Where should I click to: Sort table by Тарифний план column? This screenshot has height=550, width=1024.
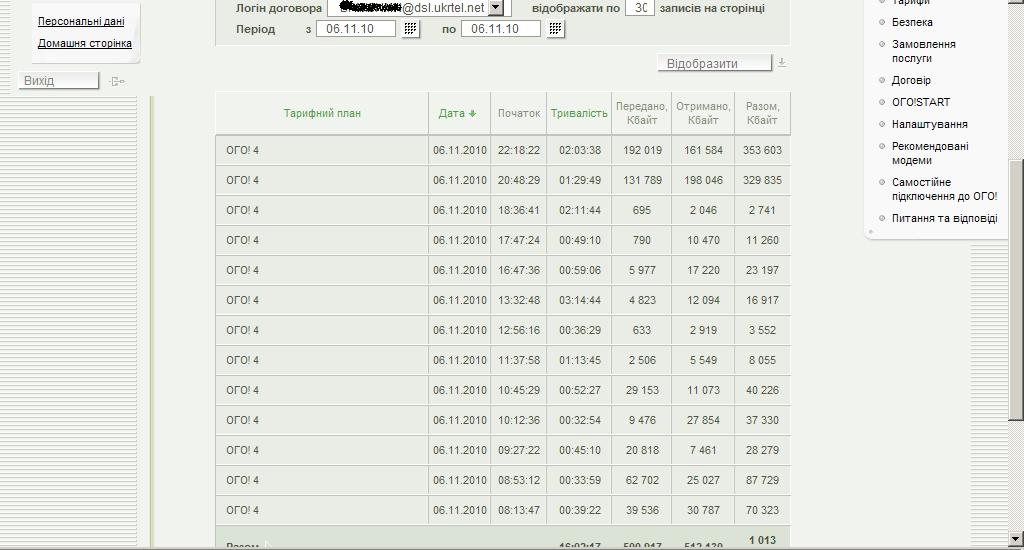(x=322, y=114)
